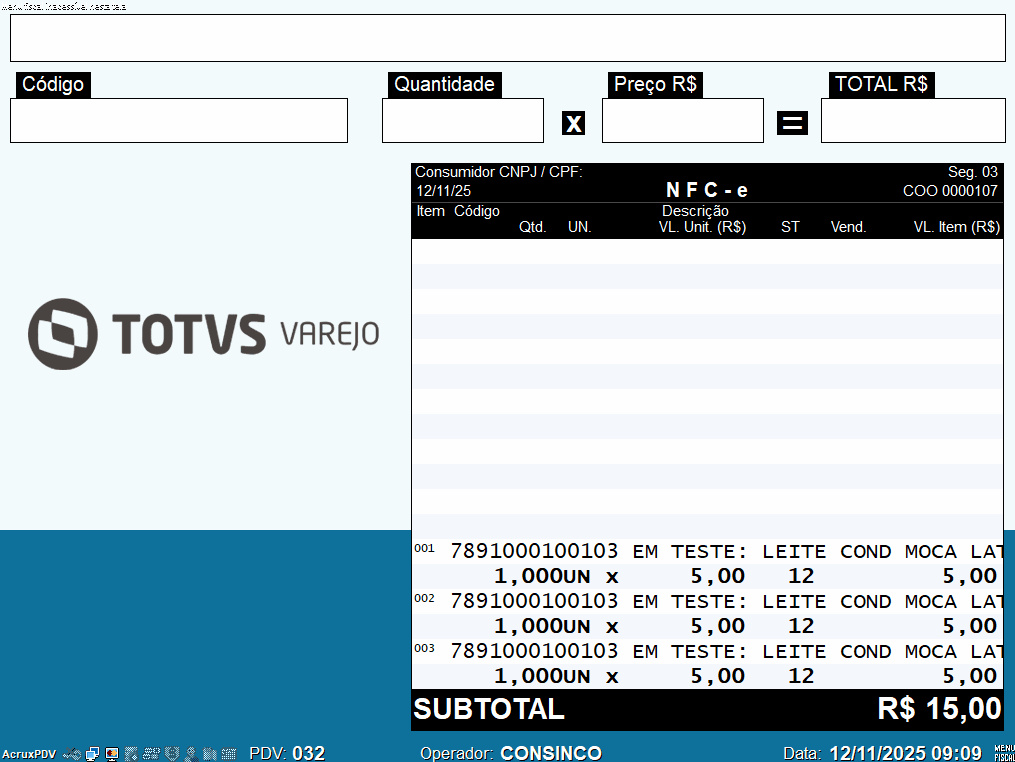
Task: Click item 001 description LEITE COND MOCA
Action: pos(859,552)
